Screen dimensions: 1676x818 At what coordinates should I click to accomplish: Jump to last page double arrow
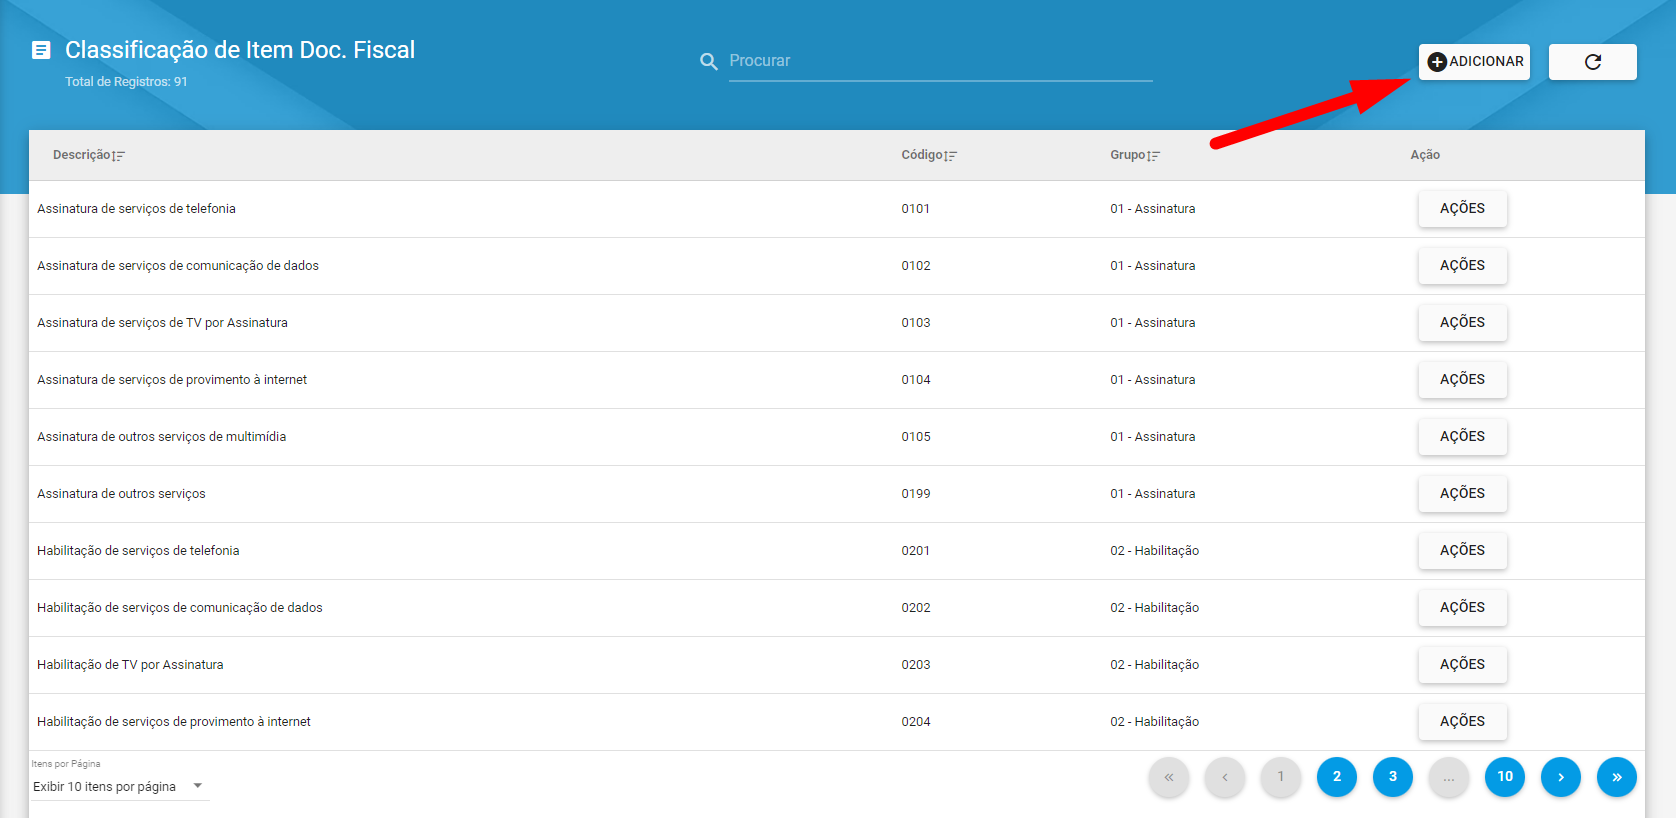click(x=1617, y=777)
